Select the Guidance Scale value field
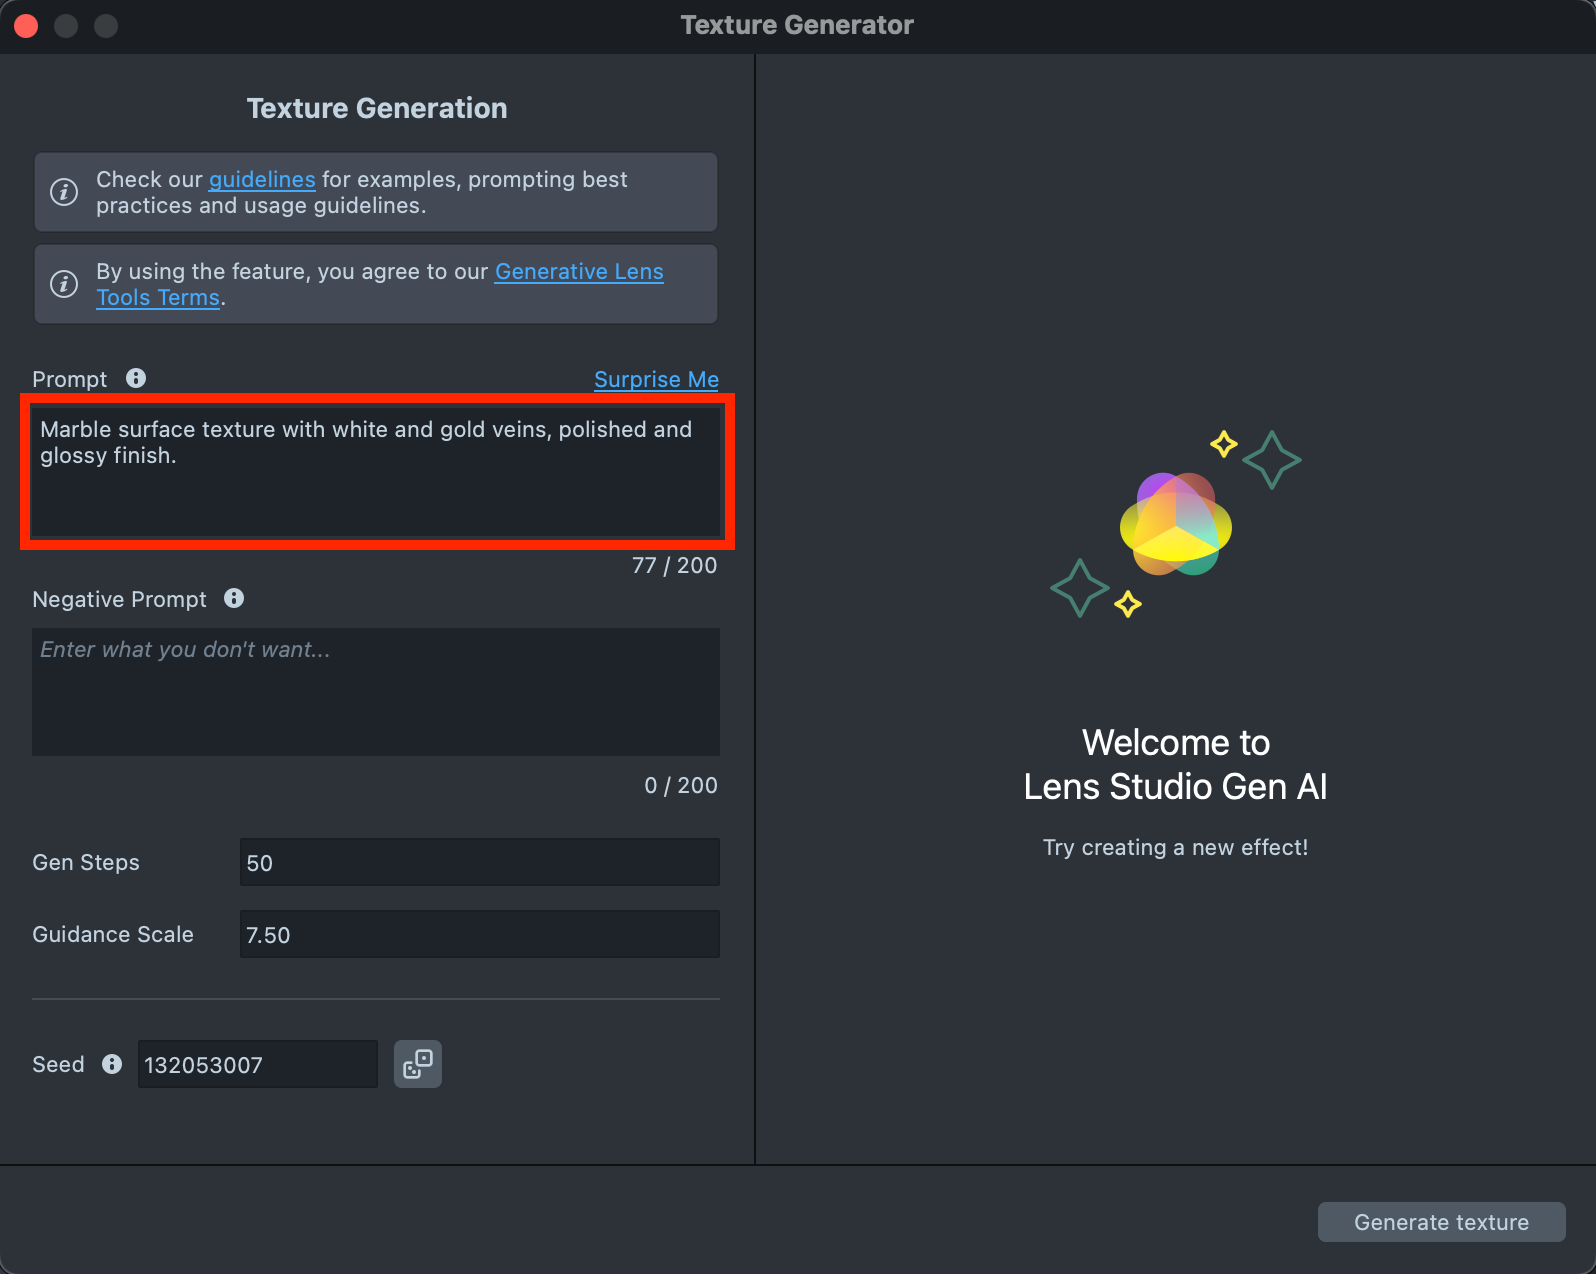Viewport: 1596px width, 1274px height. [x=479, y=935]
